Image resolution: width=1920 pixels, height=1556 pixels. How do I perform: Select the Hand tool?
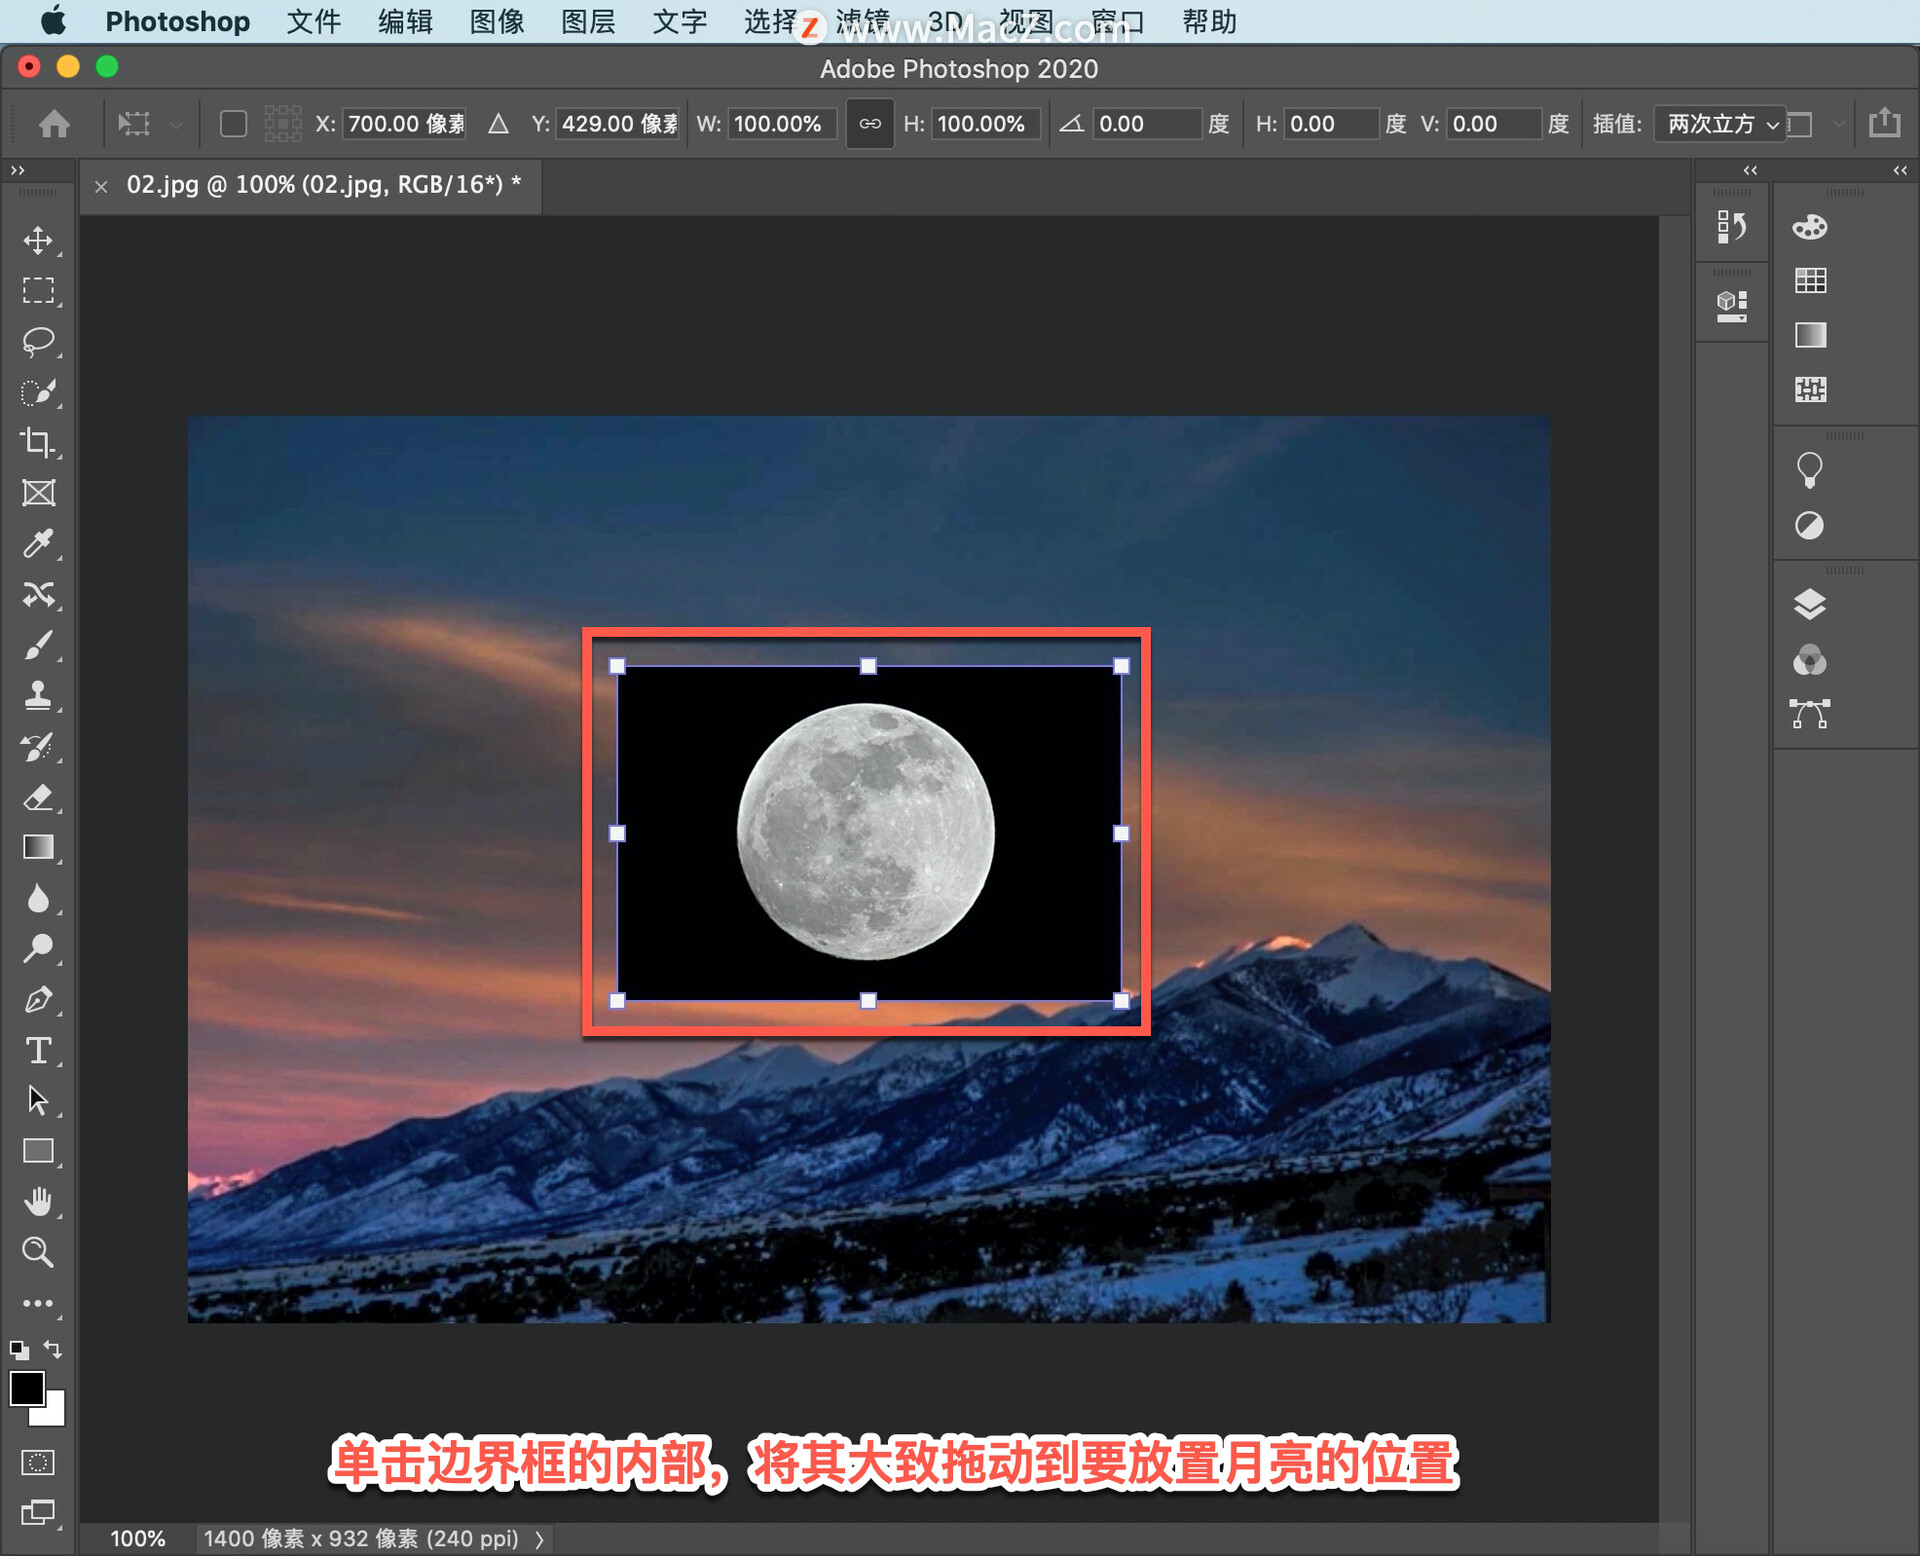tap(38, 1202)
